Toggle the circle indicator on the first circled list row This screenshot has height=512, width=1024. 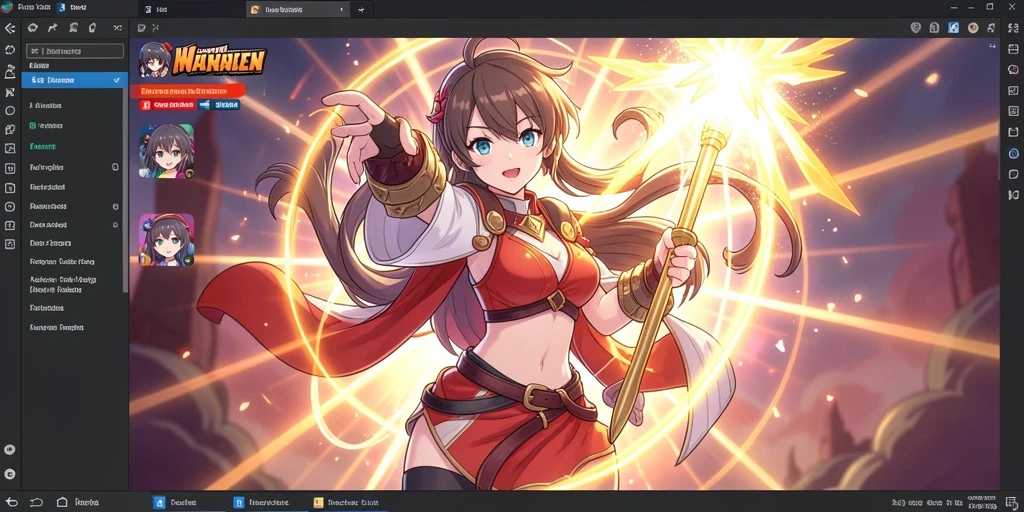pos(116,167)
